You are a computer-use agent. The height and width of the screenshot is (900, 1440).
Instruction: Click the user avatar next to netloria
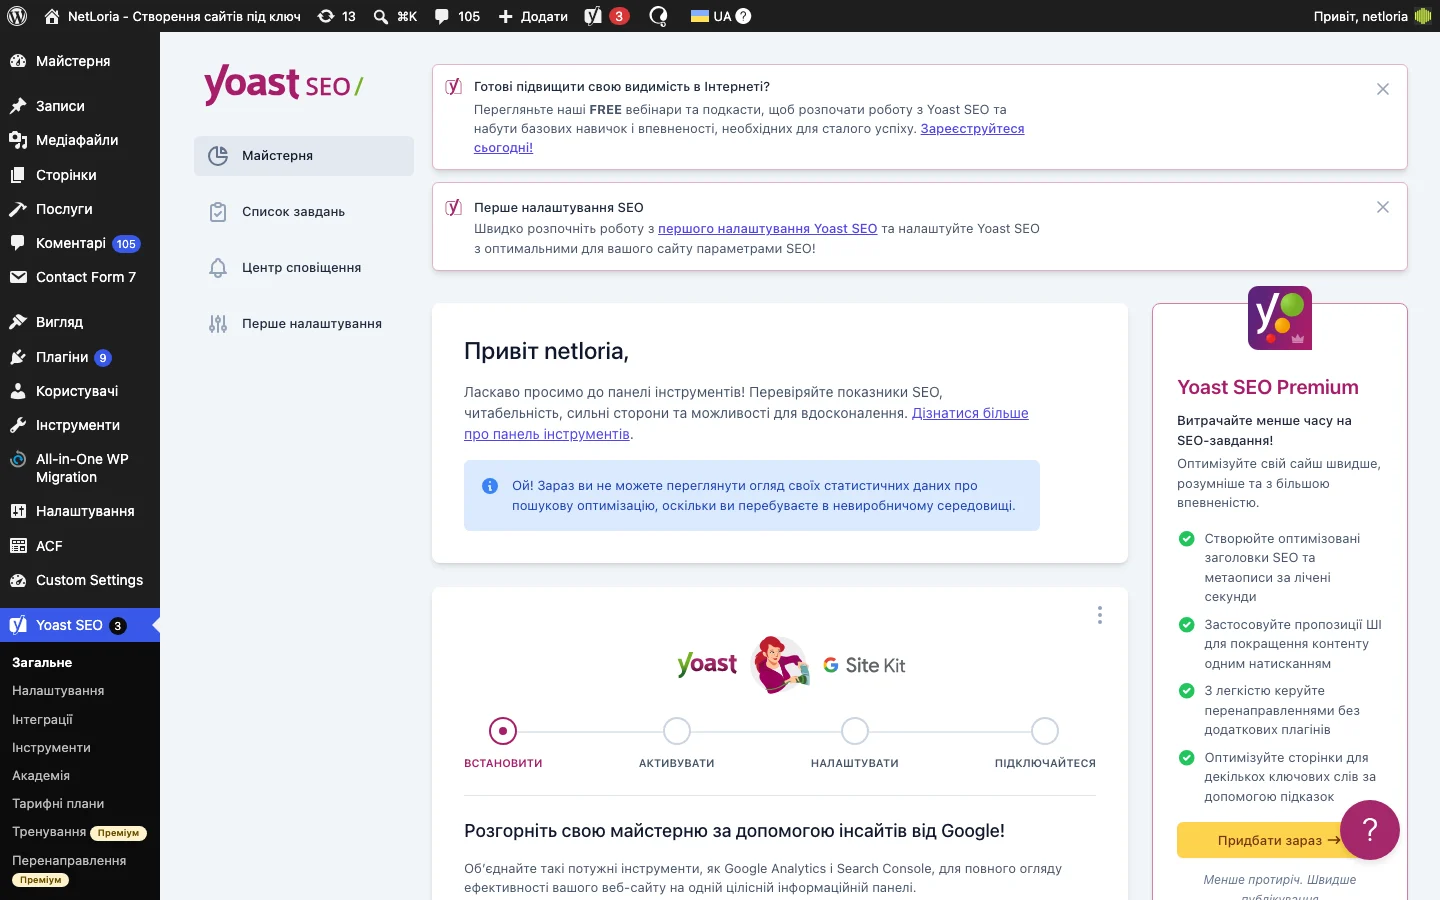tap(1423, 16)
